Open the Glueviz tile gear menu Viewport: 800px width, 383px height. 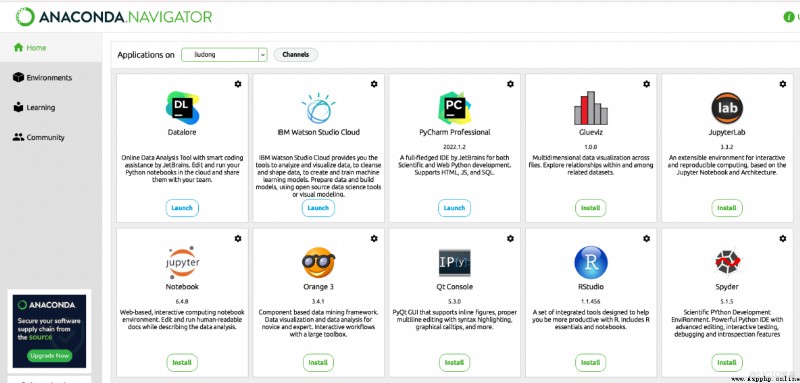pos(646,84)
